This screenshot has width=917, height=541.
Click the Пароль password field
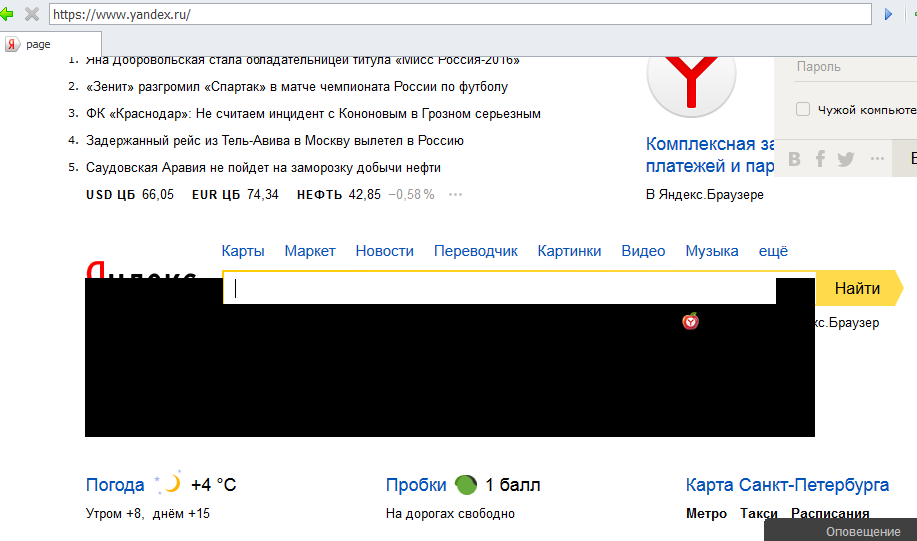click(856, 67)
